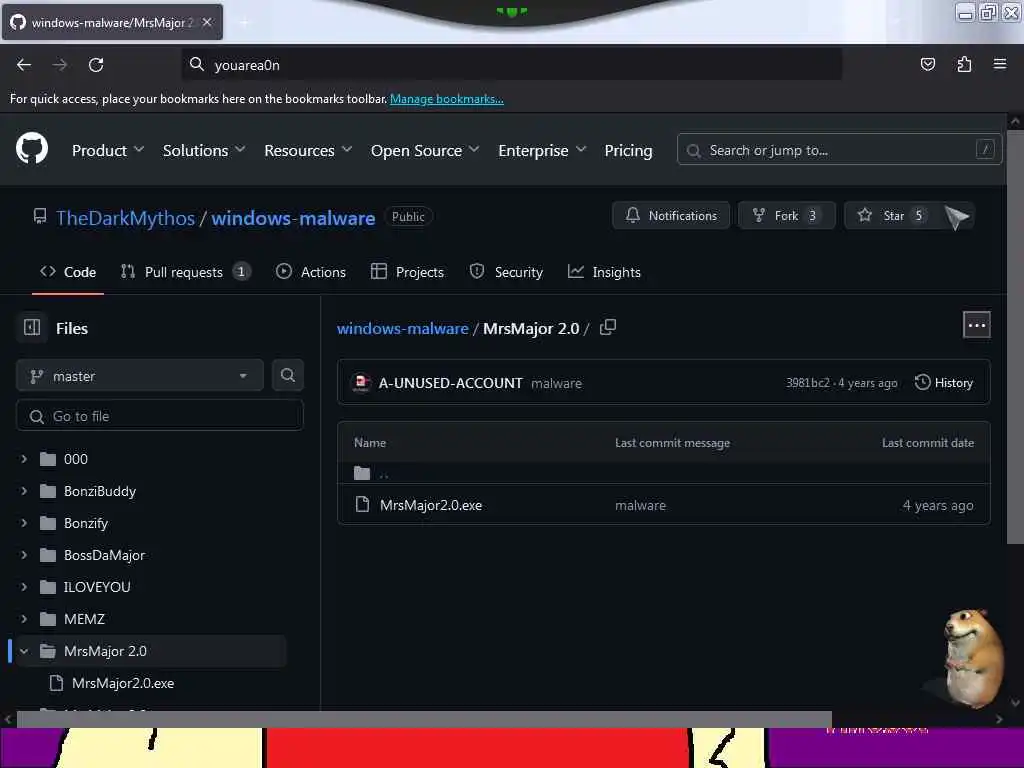Expand the Open Source menu
1024x768 pixels.
tap(425, 150)
